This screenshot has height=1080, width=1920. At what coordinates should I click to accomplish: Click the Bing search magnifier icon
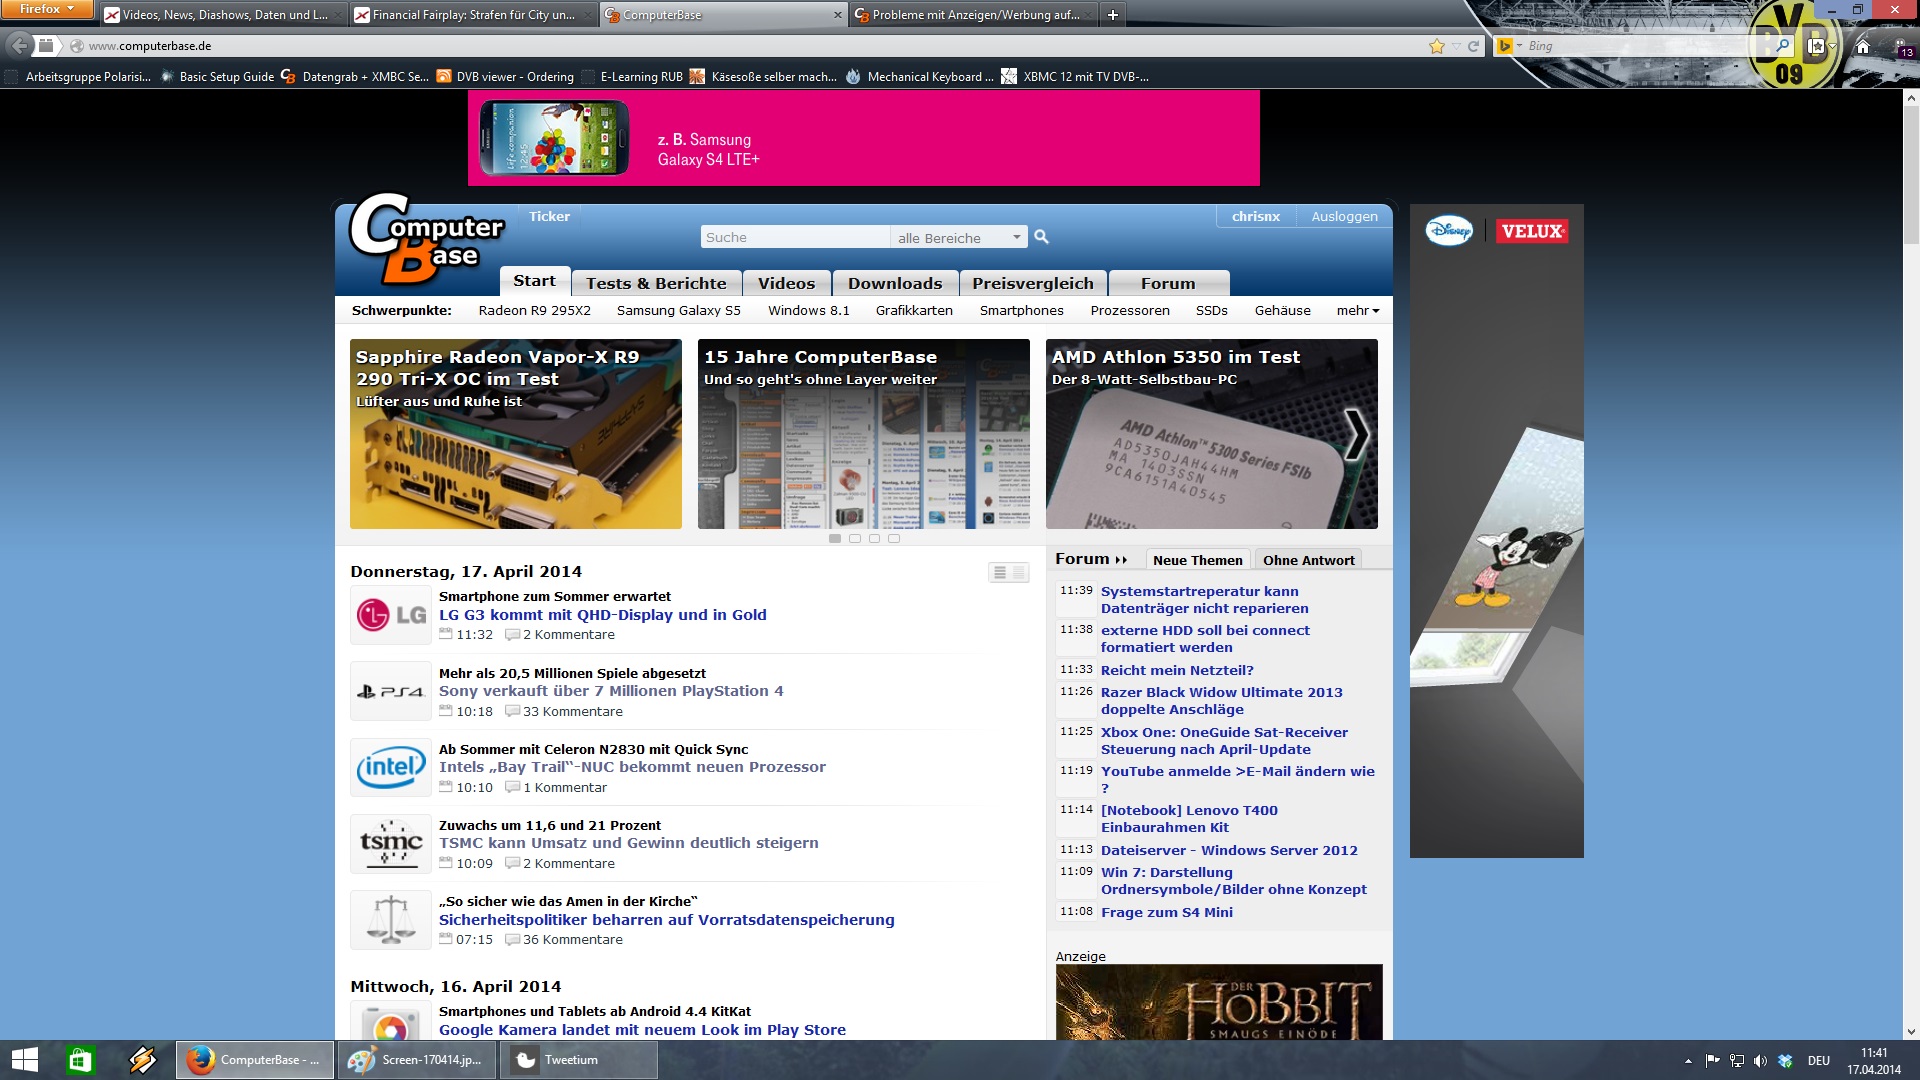tap(1782, 46)
